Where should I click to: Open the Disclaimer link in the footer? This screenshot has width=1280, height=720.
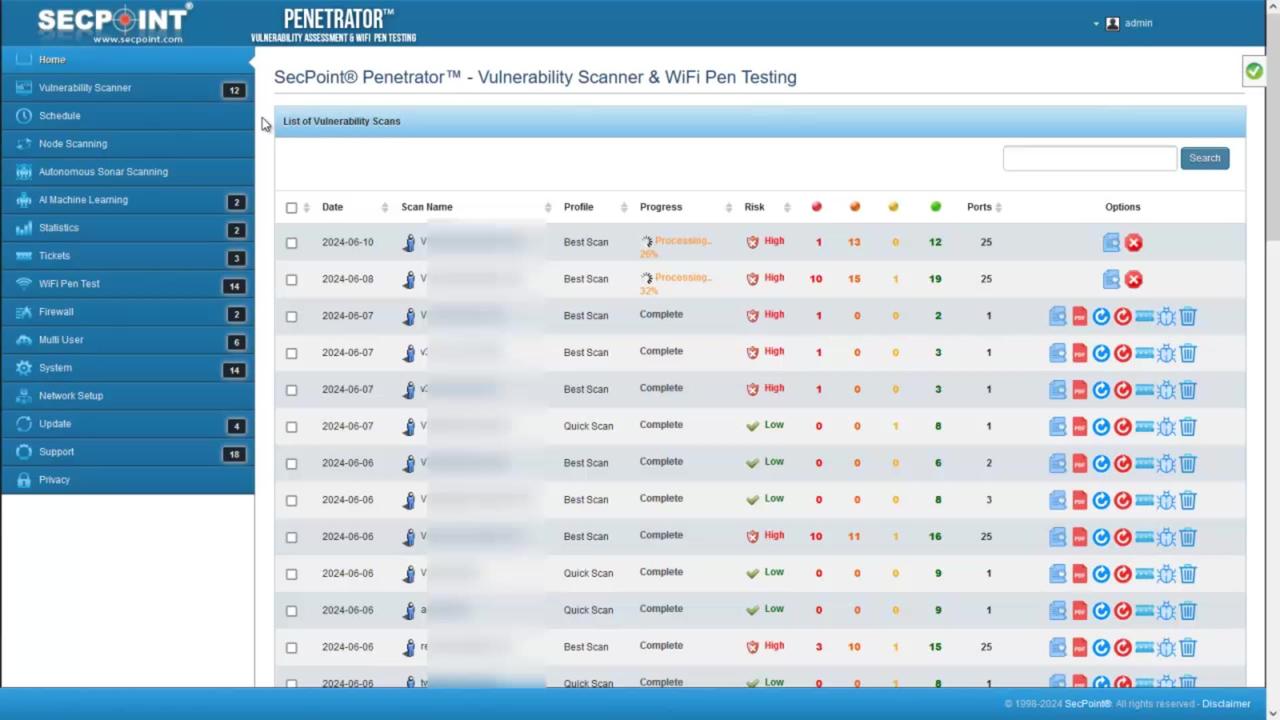click(1227, 703)
